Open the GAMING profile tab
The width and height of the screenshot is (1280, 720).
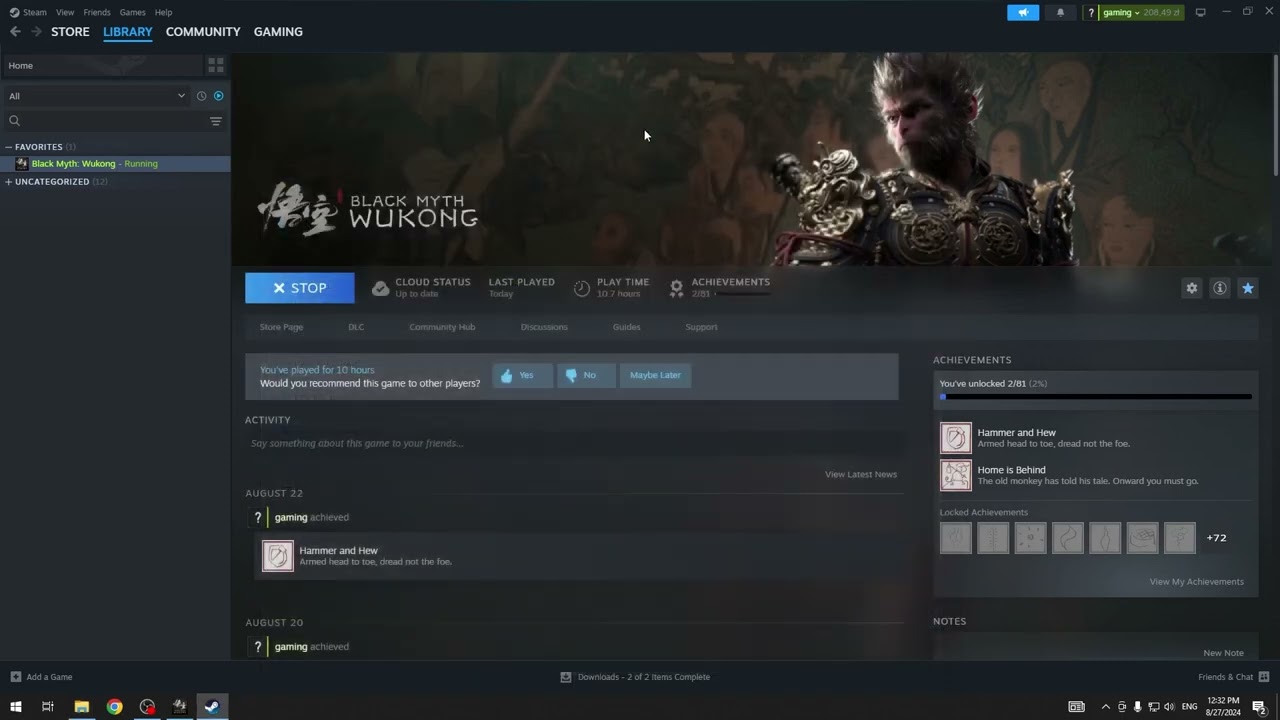click(278, 32)
